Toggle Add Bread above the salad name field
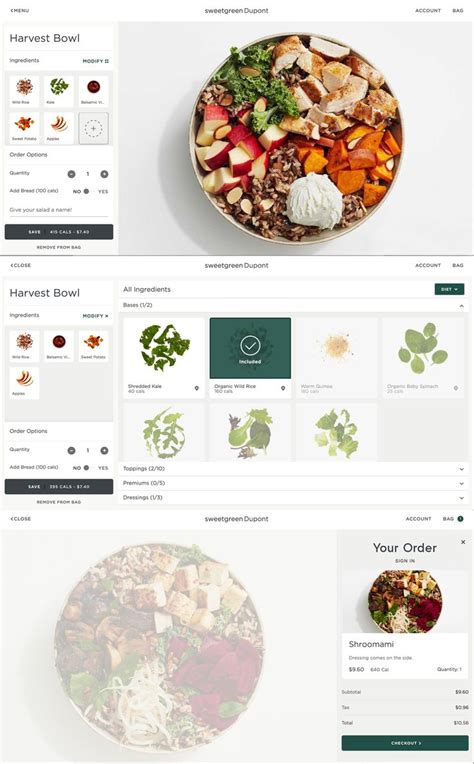 coord(86,191)
